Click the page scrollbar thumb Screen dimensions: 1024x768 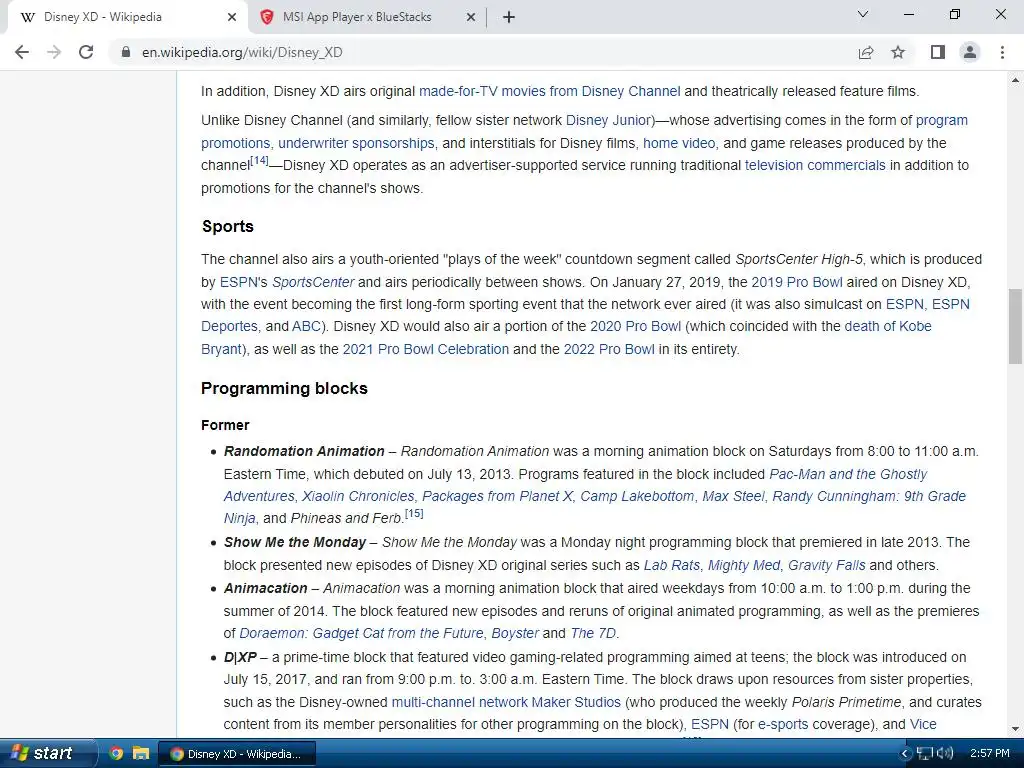(1015, 325)
